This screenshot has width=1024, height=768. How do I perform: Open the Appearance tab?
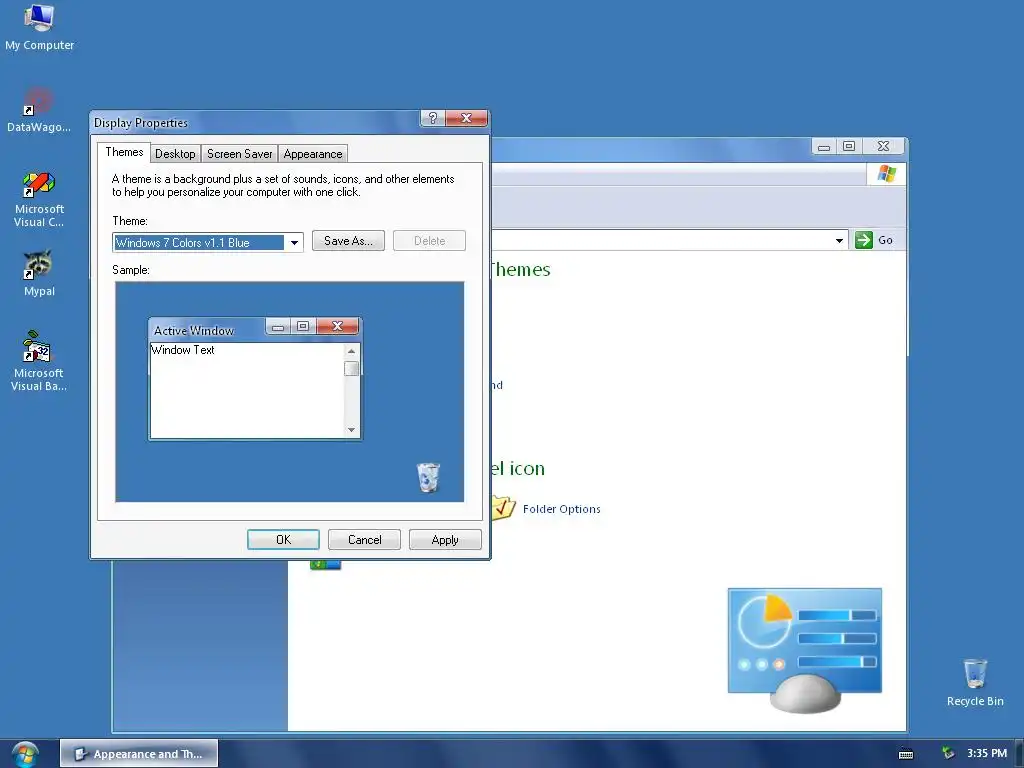(313, 154)
